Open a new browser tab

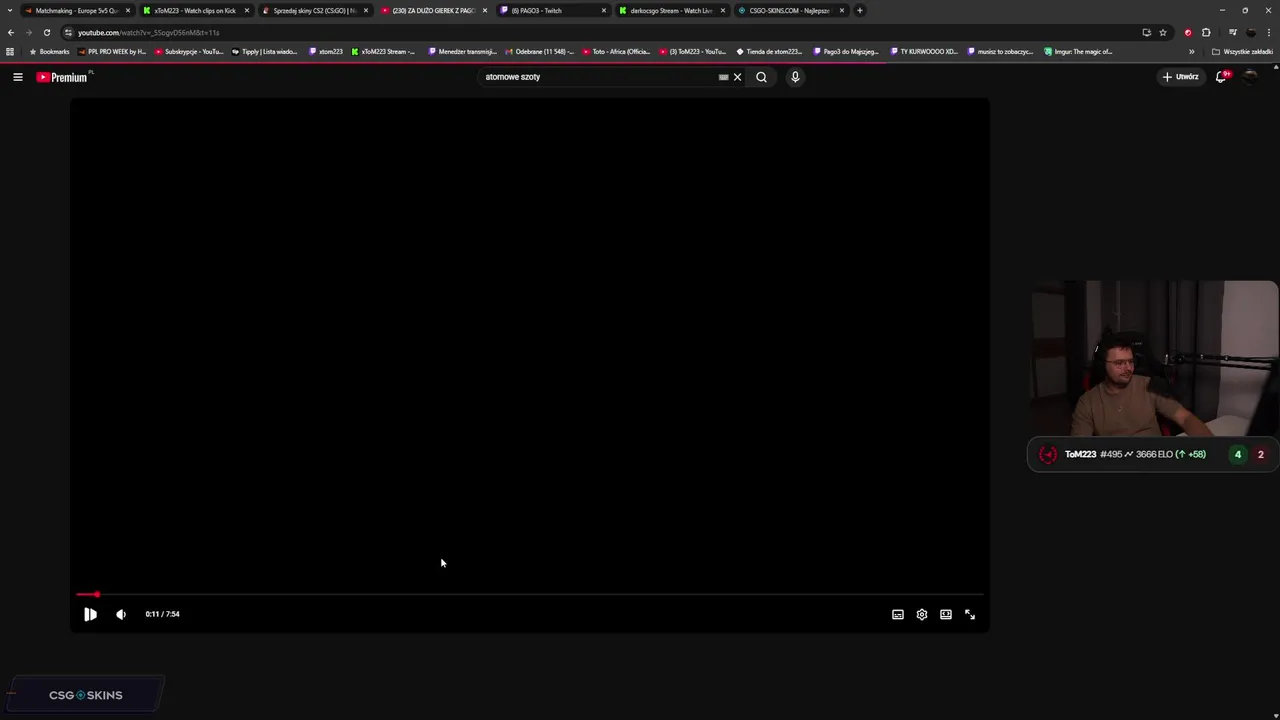tap(860, 10)
